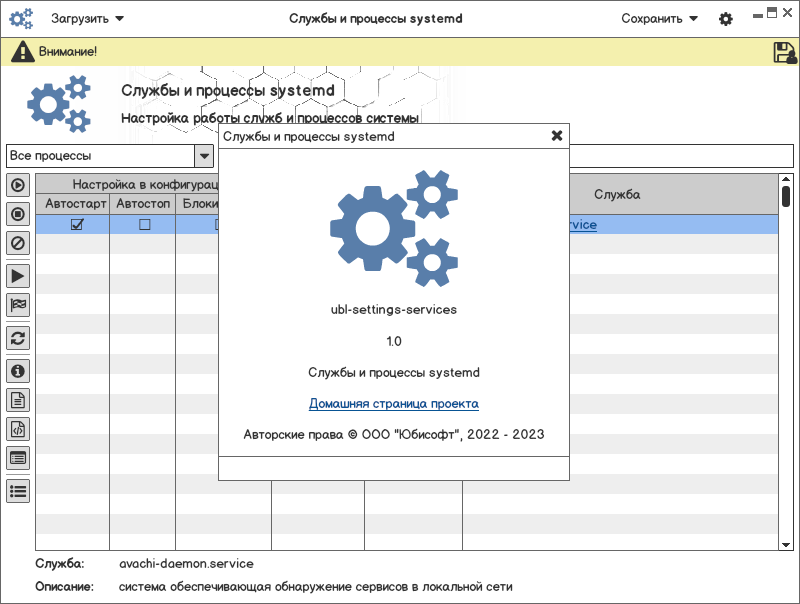800x604 pixels.
Task: Click the Автостарт column header
Action: [76, 203]
